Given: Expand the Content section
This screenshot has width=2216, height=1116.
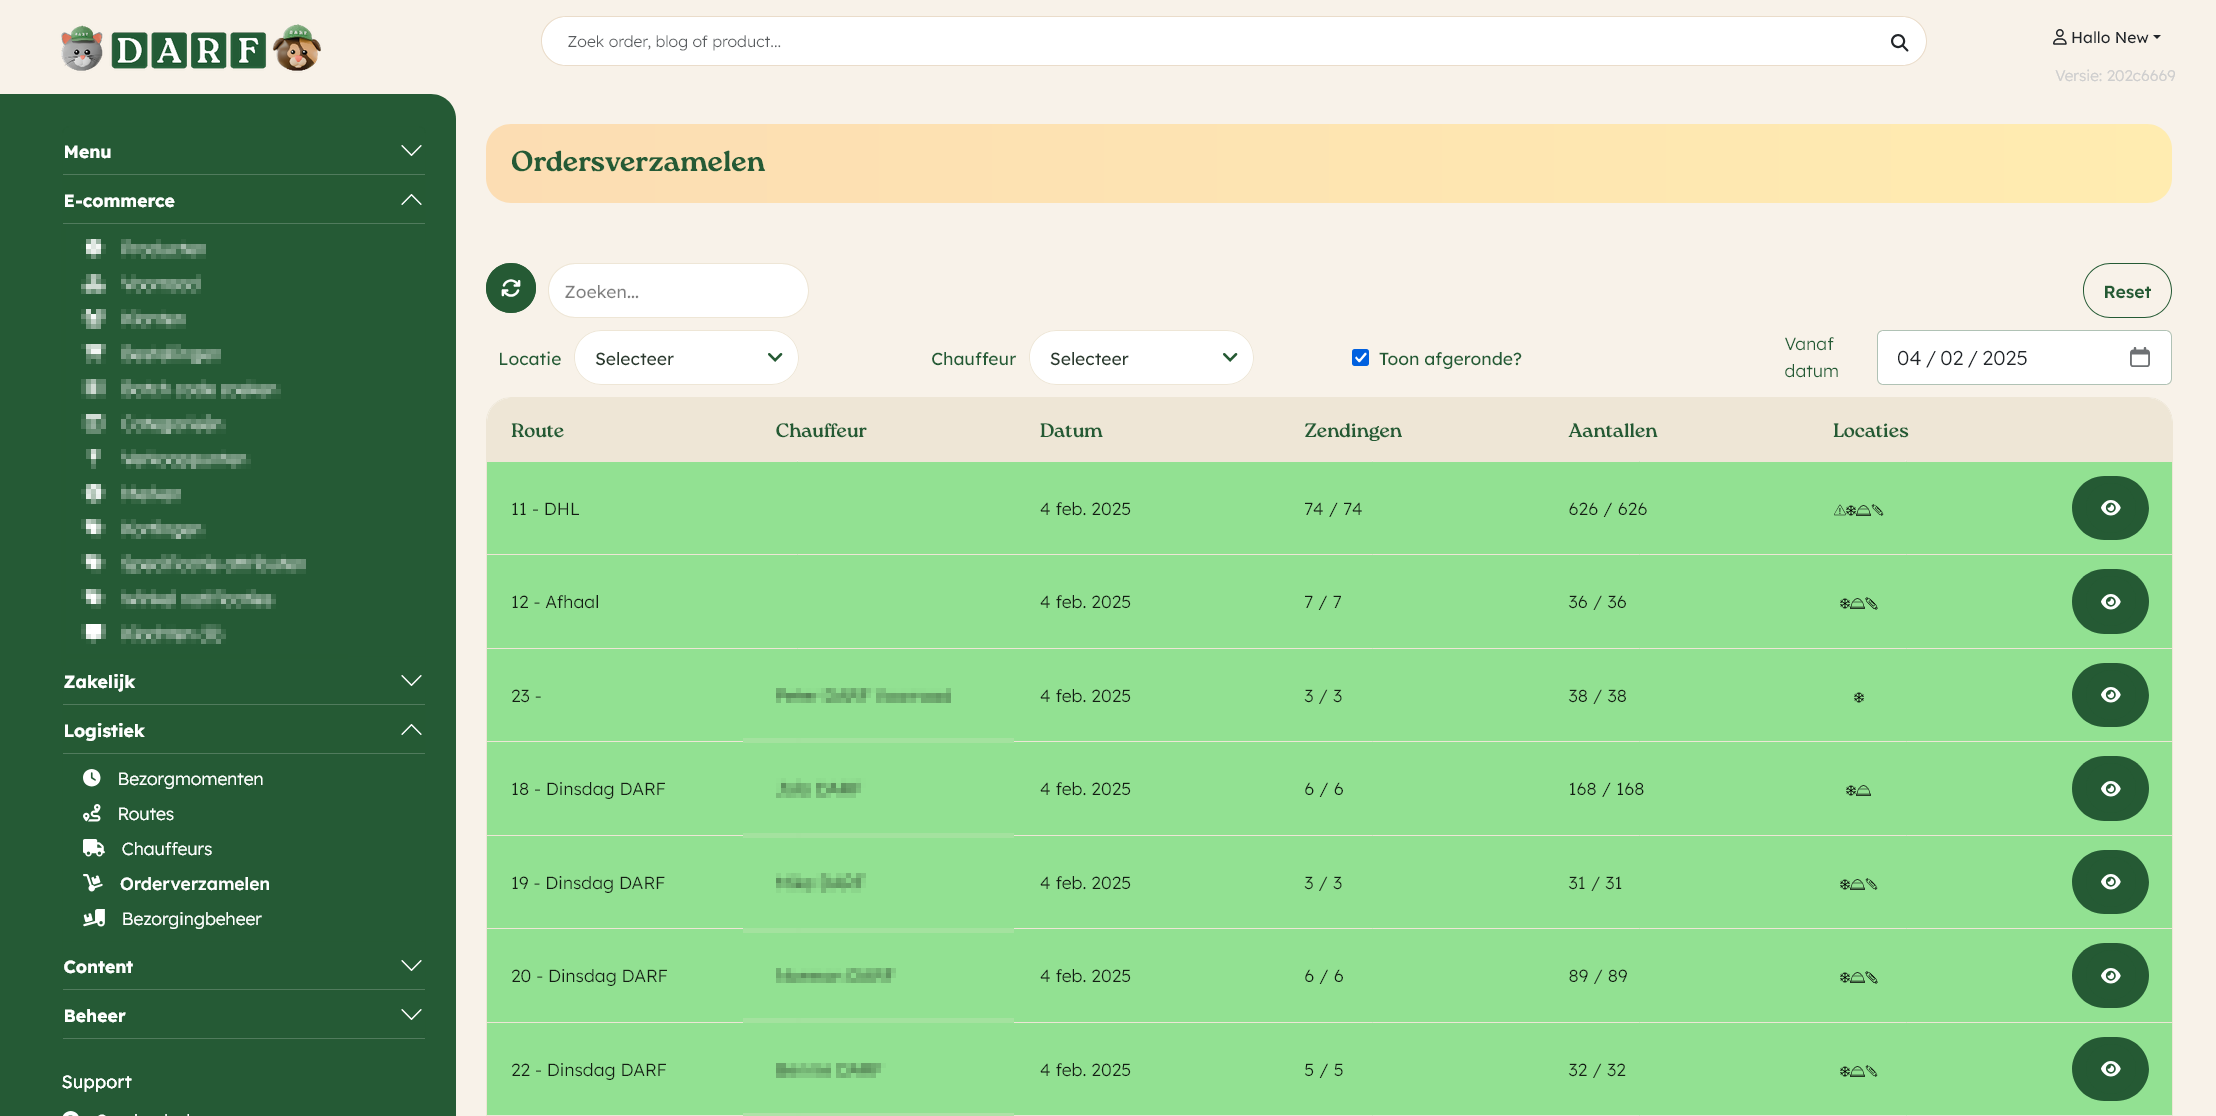Looking at the screenshot, I should 243,966.
